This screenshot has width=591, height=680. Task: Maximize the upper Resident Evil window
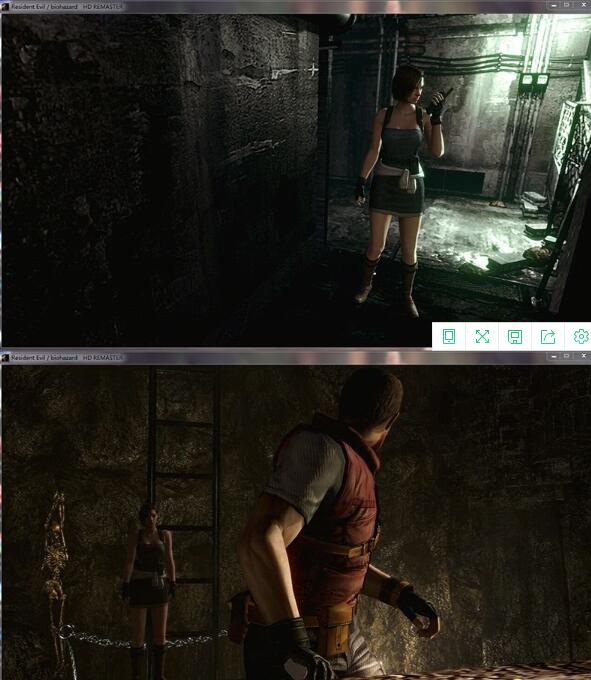point(566,4)
